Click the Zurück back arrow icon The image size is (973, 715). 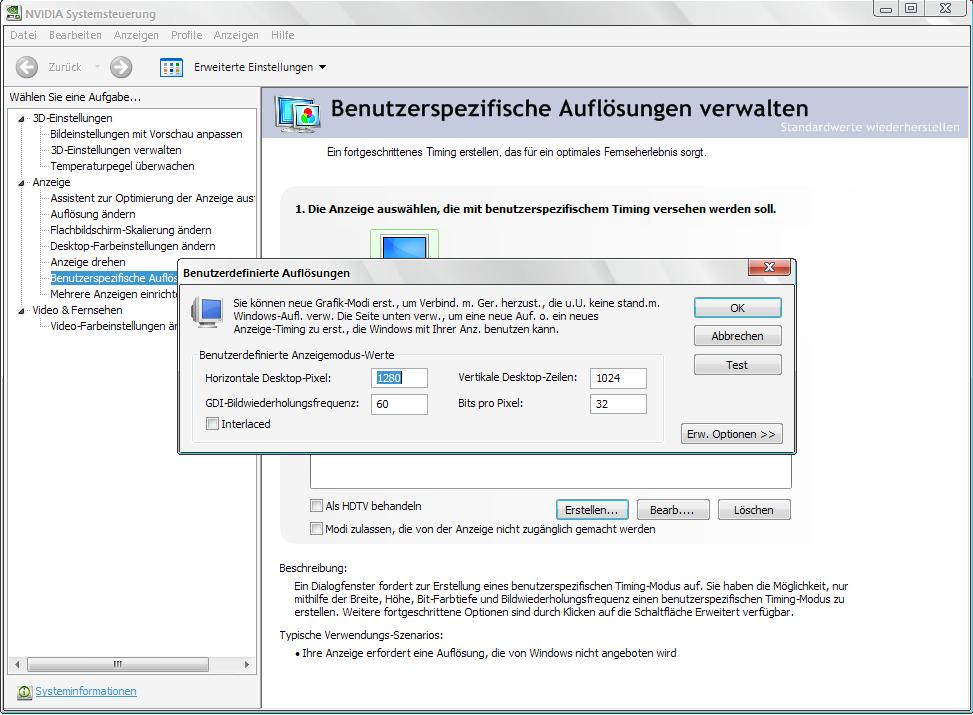click(27, 67)
